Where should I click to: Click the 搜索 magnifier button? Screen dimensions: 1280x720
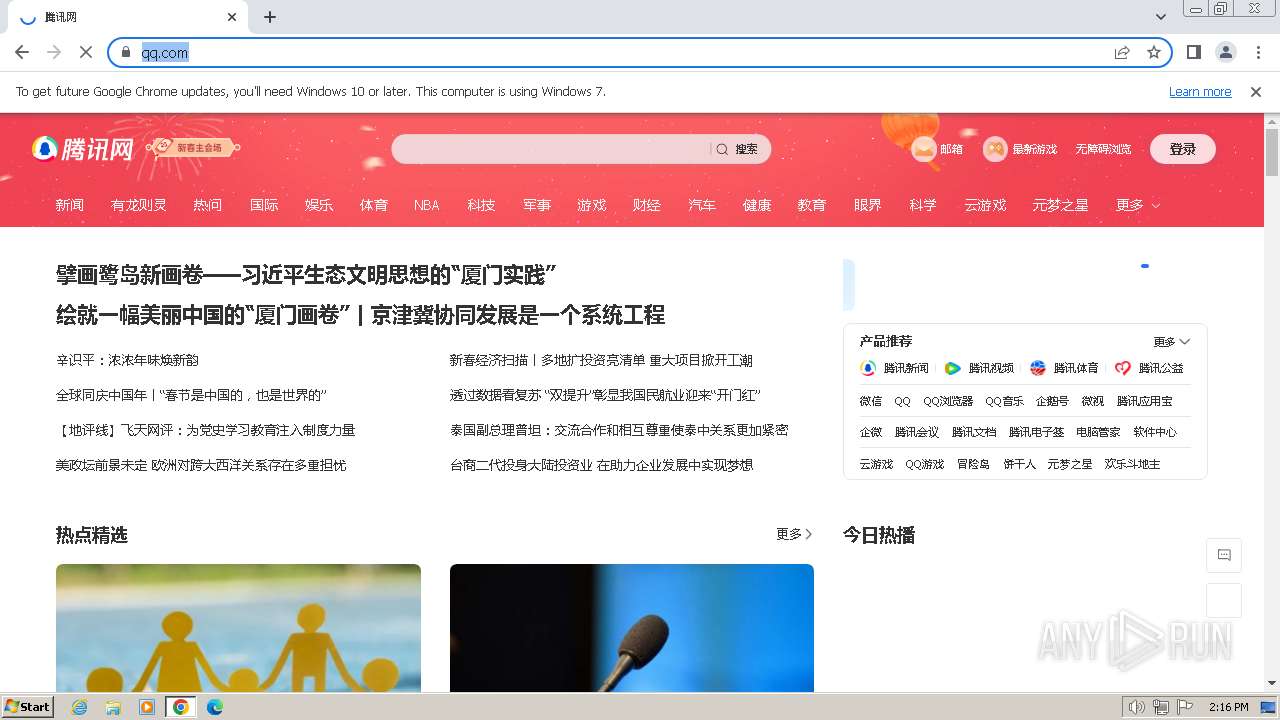click(737, 149)
